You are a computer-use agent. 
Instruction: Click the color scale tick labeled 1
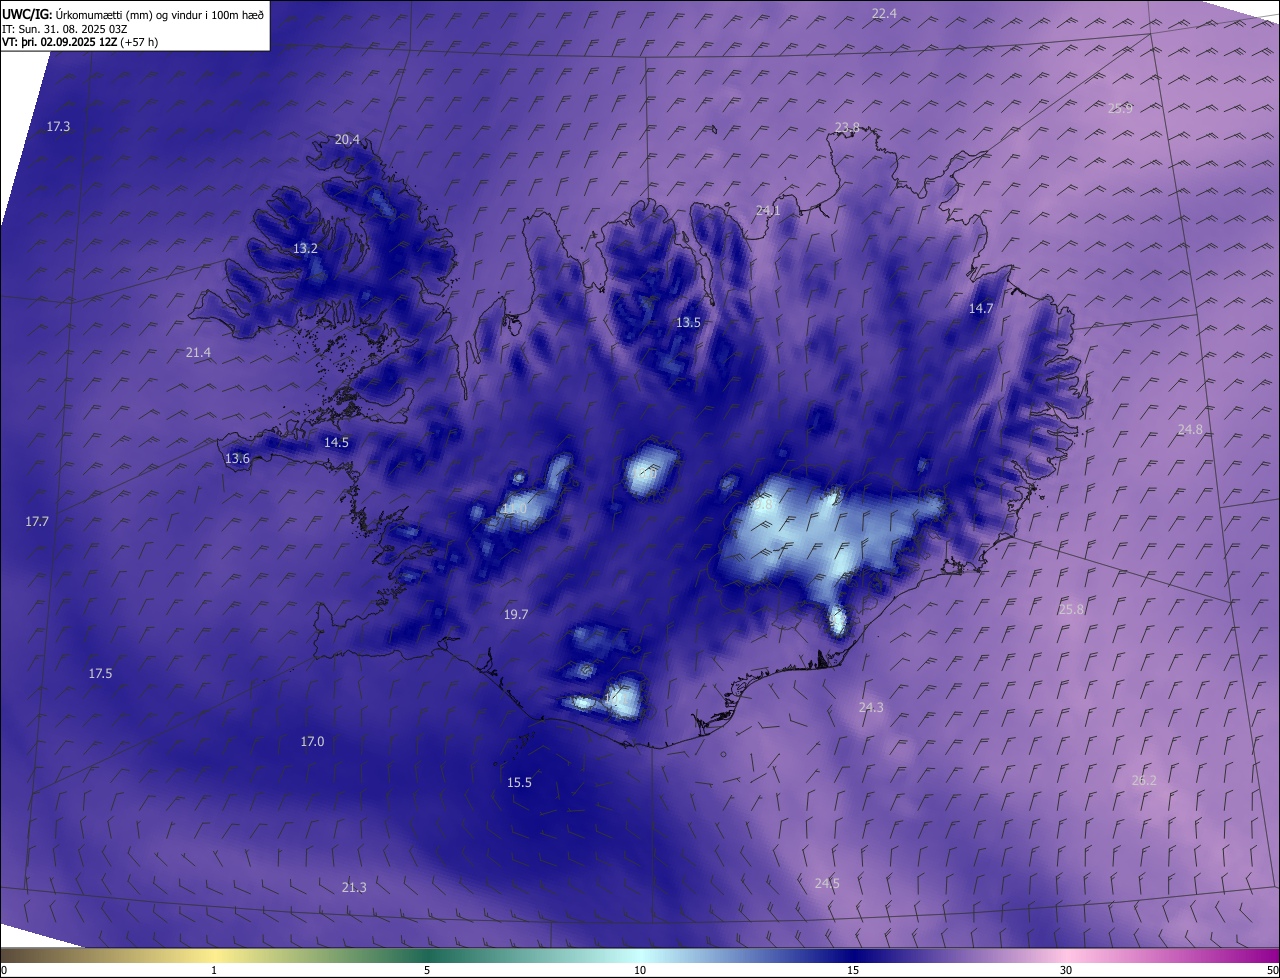(215, 970)
